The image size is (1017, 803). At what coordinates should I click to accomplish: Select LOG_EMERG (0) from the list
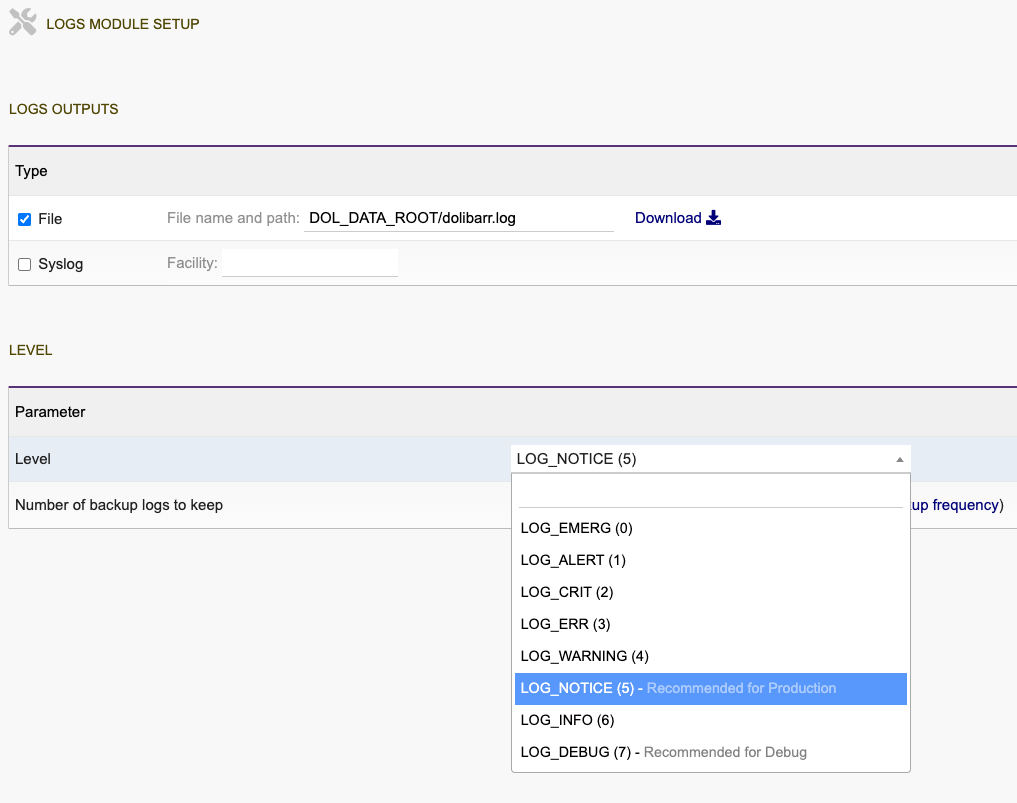coord(577,528)
